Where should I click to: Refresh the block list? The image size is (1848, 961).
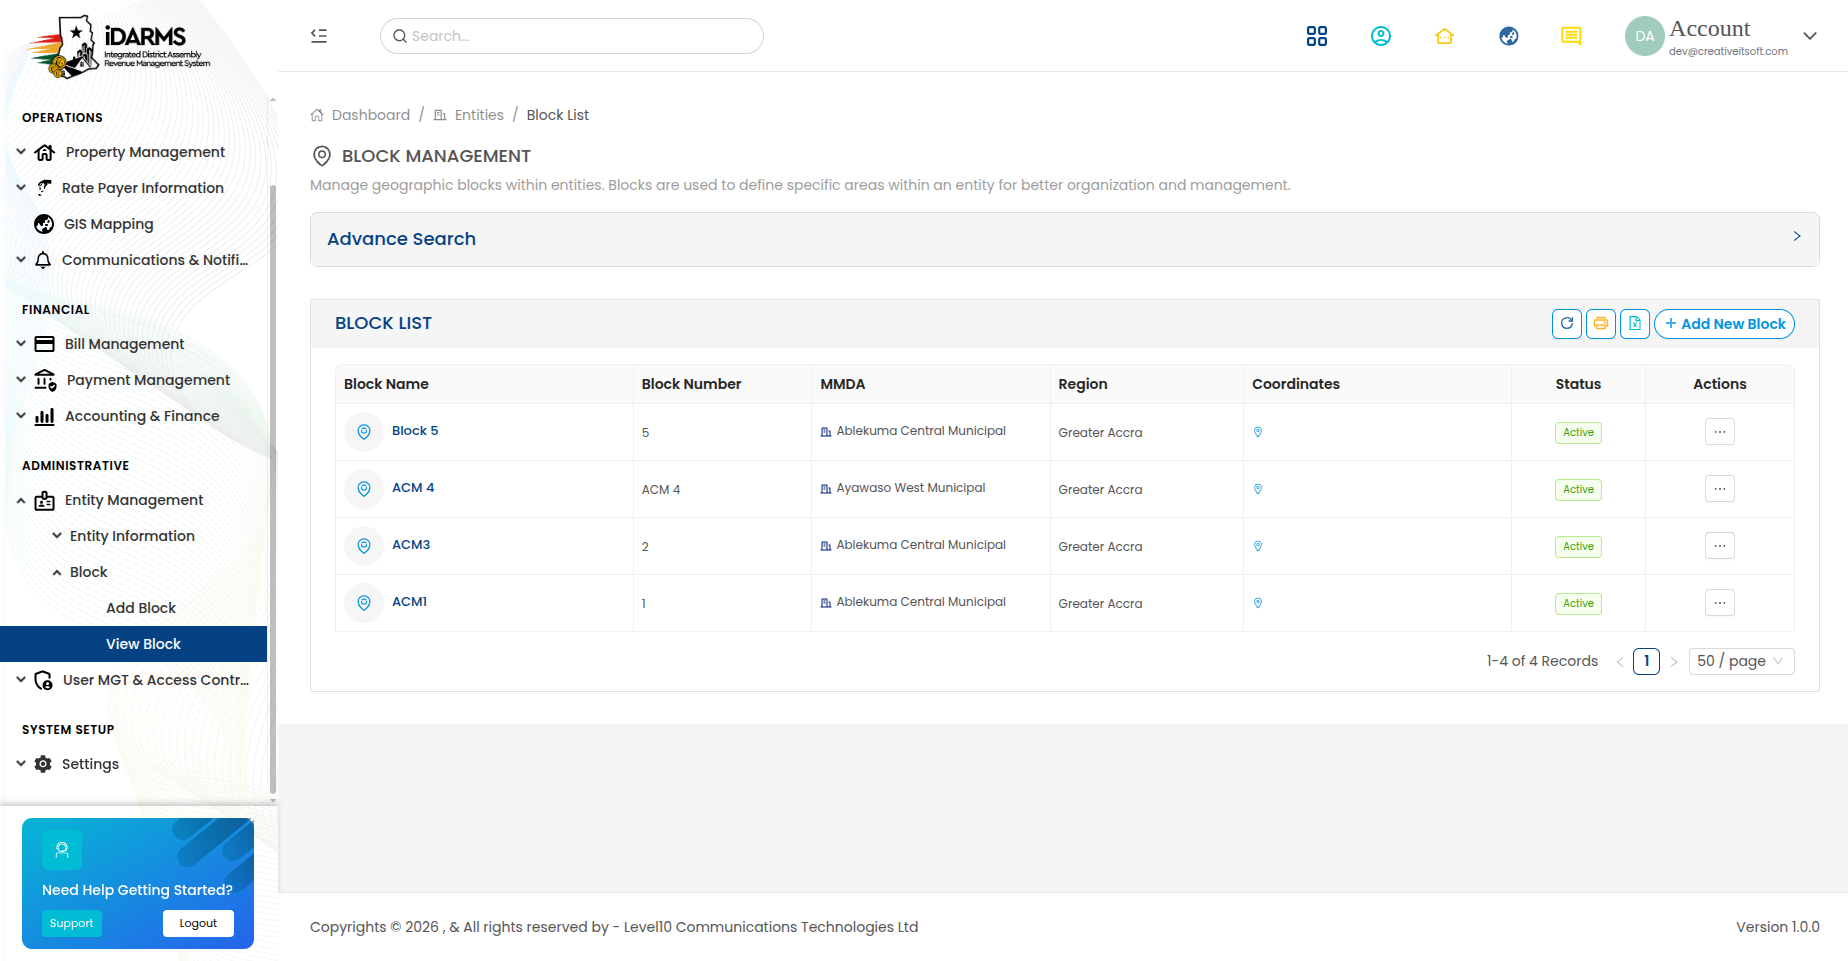1567,324
